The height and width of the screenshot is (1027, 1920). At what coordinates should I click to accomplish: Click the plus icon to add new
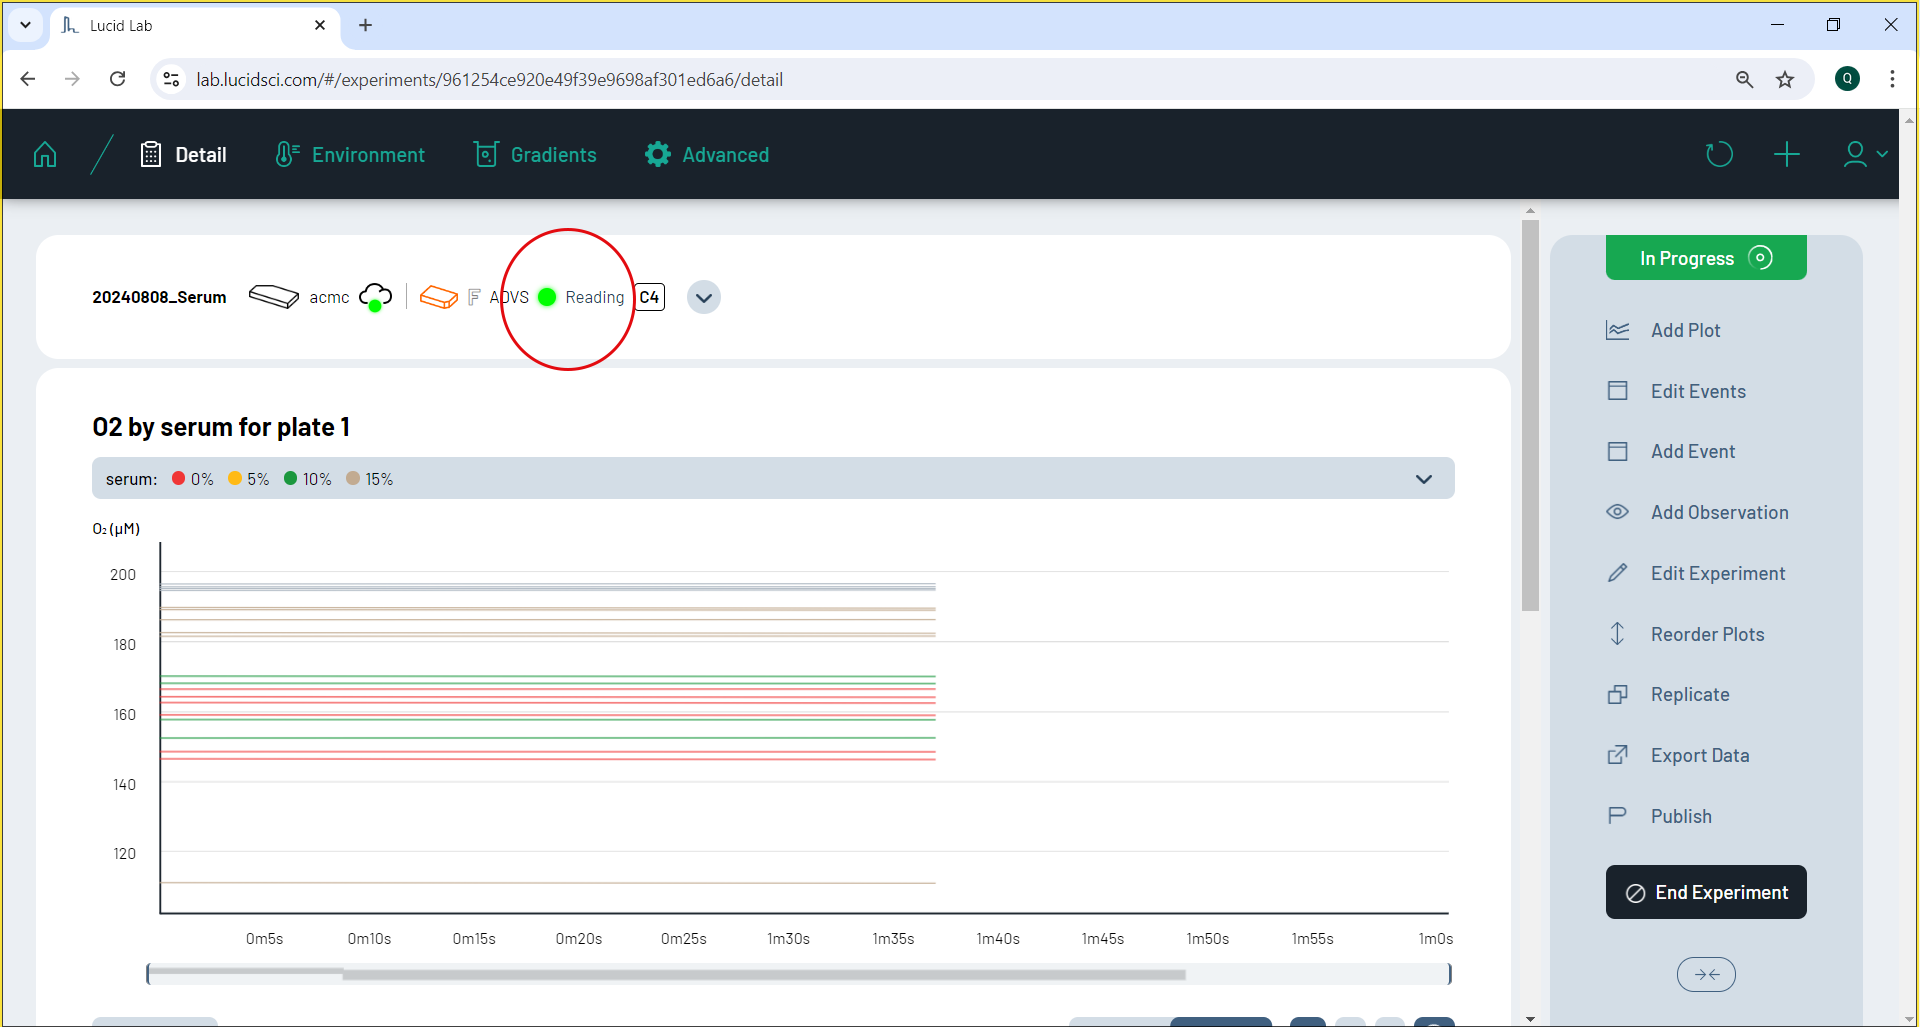tap(1786, 155)
